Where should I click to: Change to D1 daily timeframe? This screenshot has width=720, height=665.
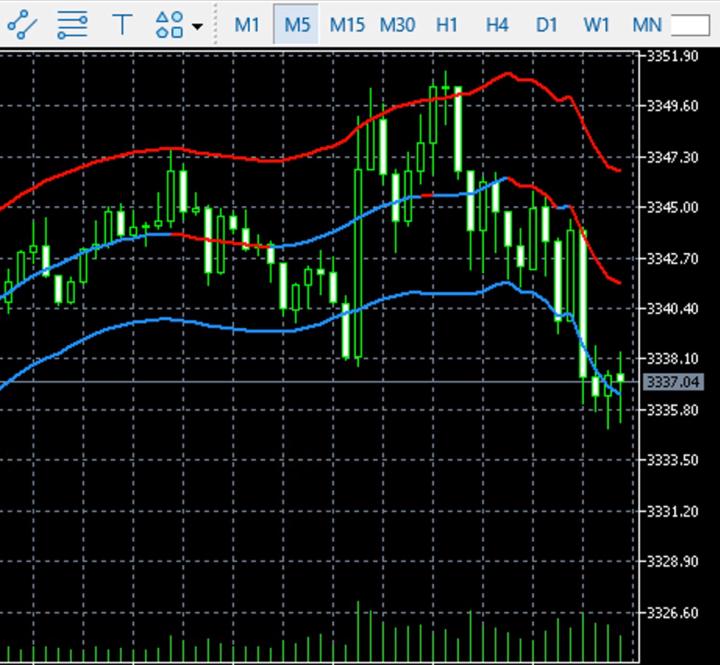[546, 24]
